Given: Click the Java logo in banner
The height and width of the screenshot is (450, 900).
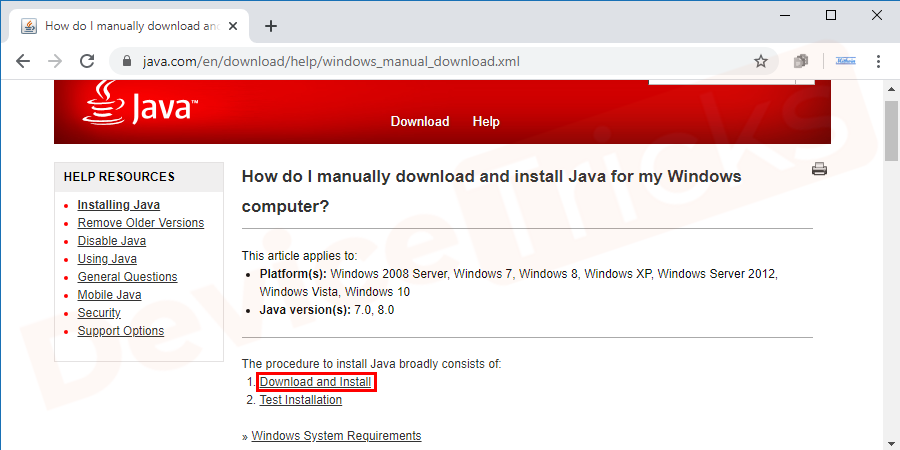Looking at the screenshot, I should coord(141,104).
